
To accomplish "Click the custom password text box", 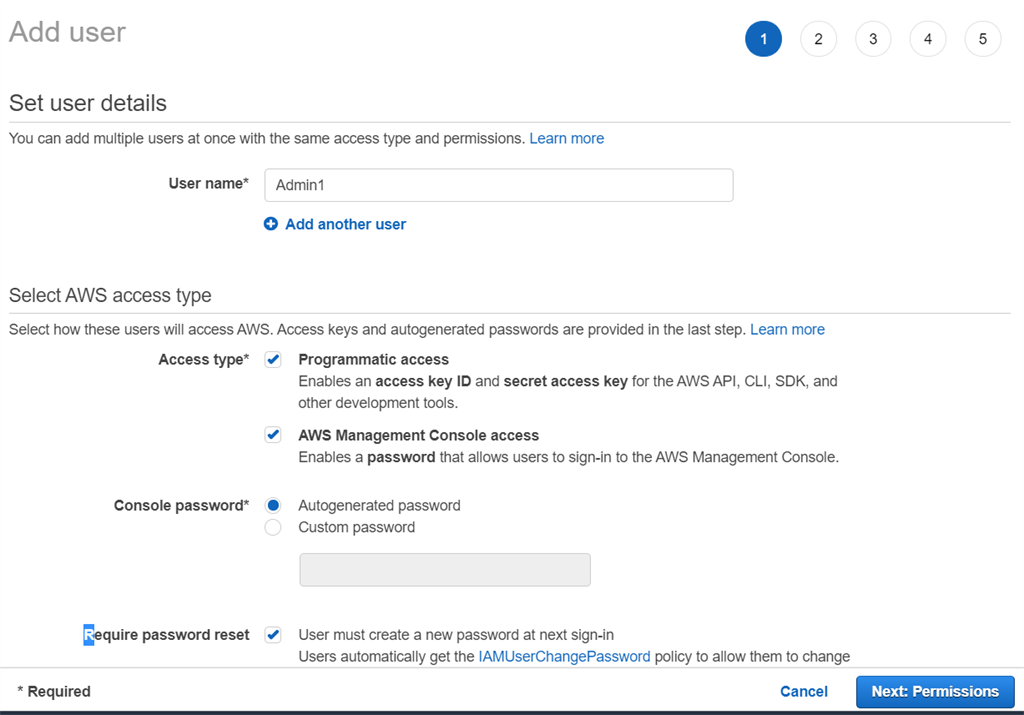I will (x=444, y=569).
